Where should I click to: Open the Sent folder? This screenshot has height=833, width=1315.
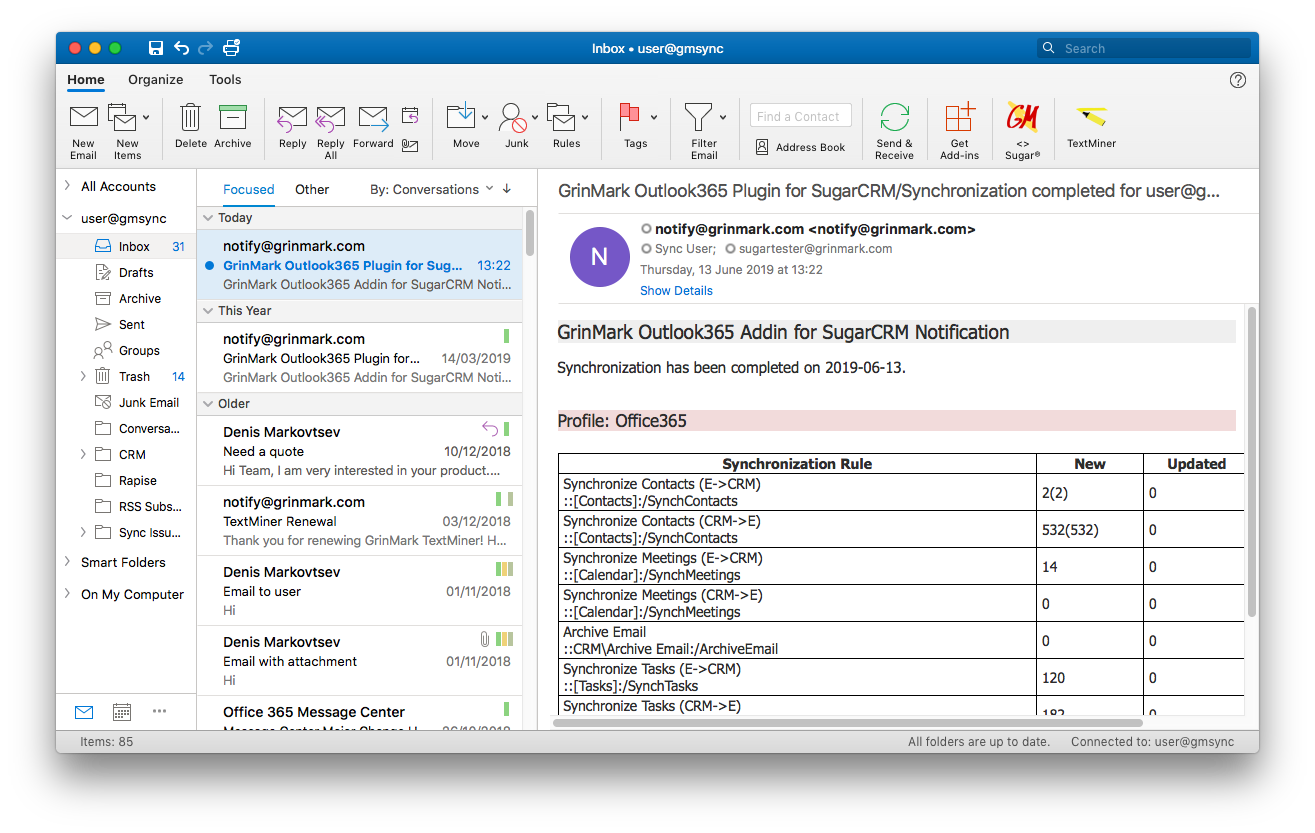[x=126, y=324]
